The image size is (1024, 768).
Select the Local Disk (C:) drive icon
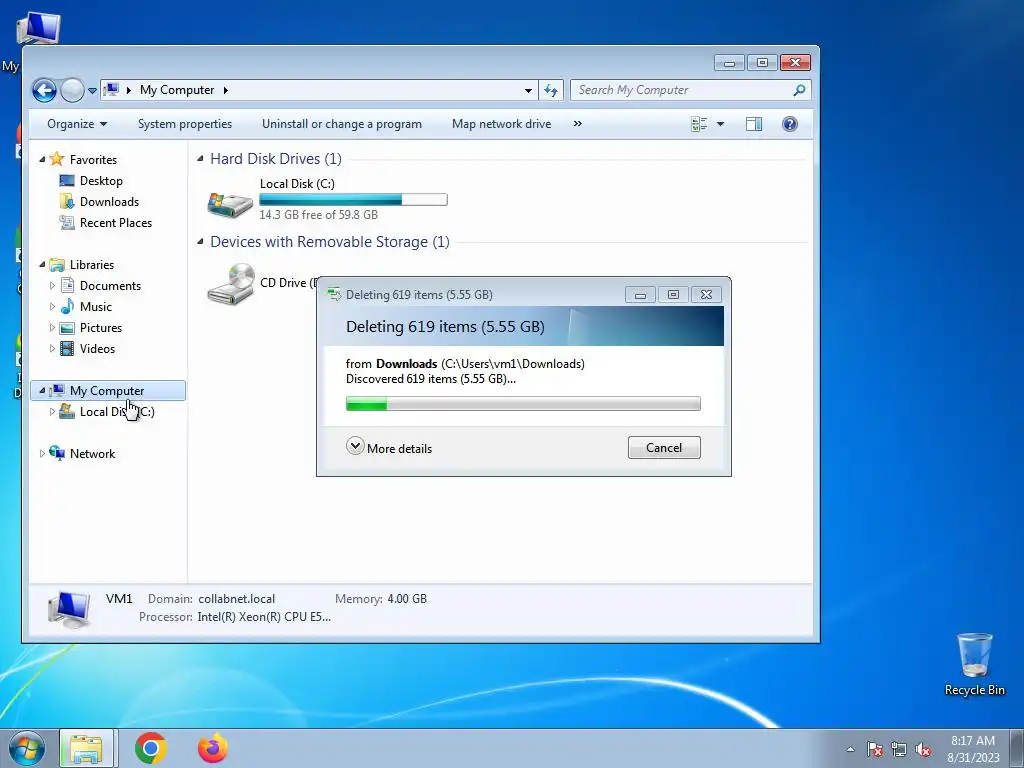coord(230,204)
